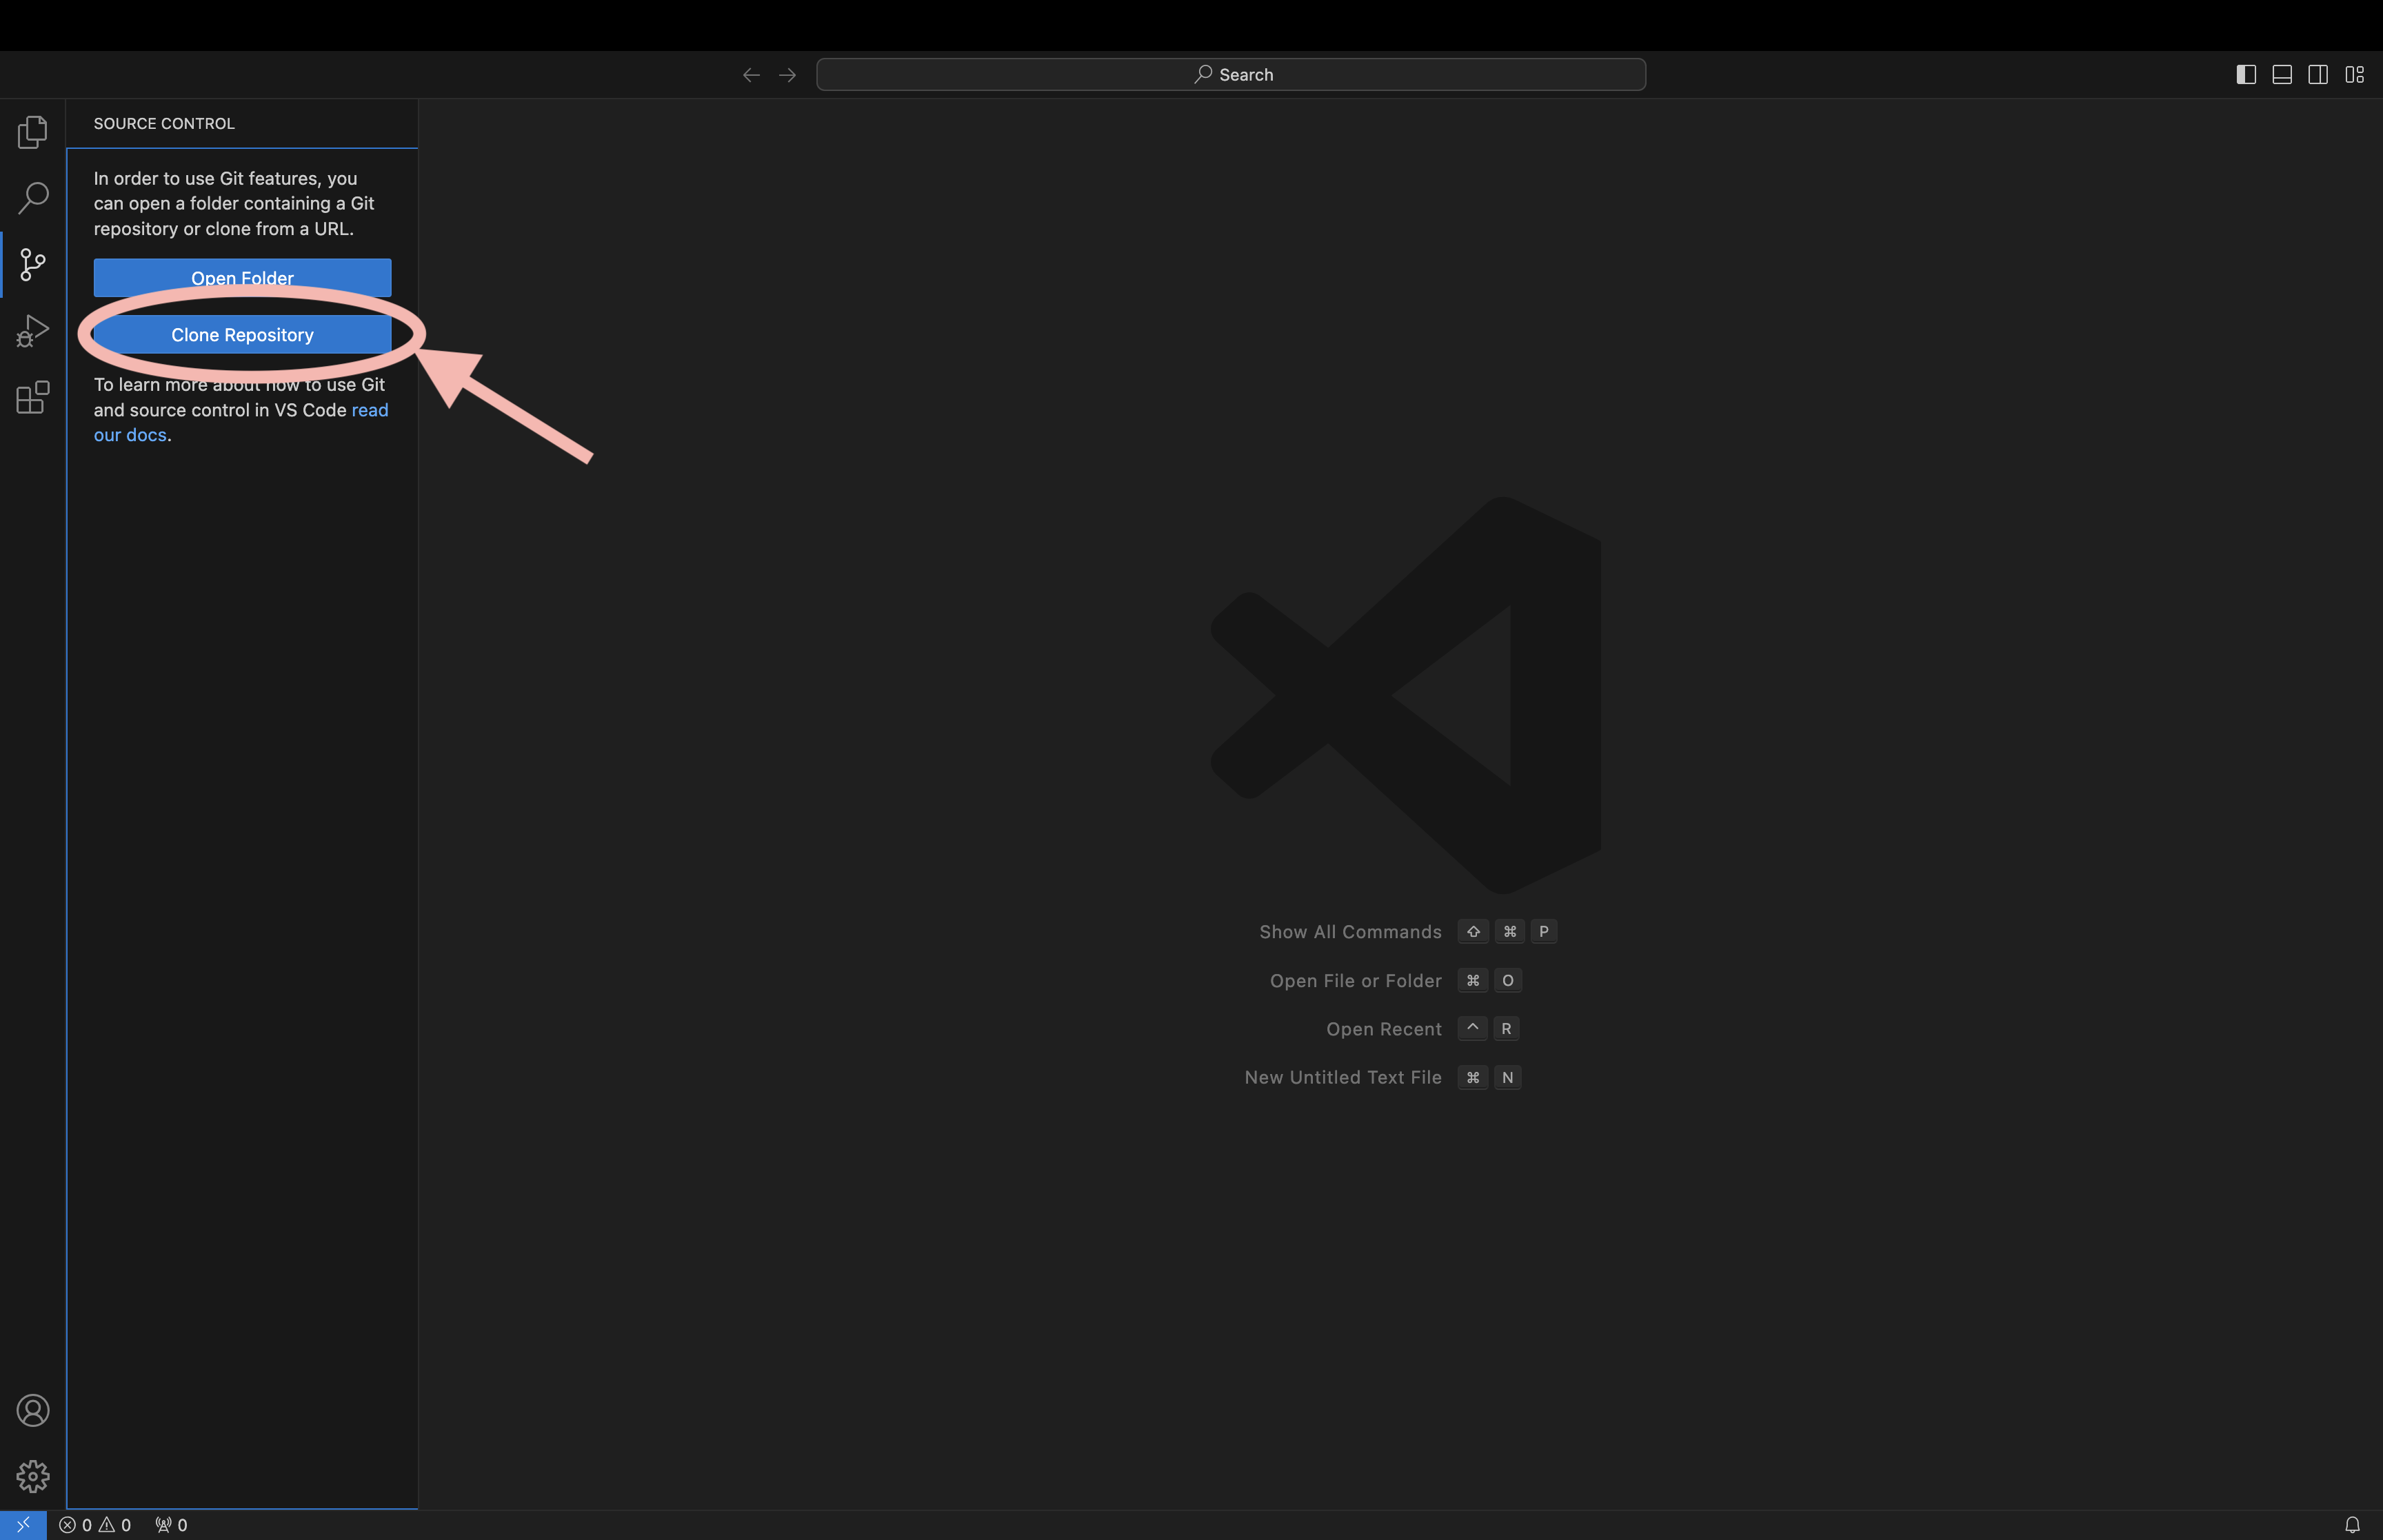2383x1540 pixels.
Task: Select the Source Control activity bar icon
Action: (x=32, y=264)
